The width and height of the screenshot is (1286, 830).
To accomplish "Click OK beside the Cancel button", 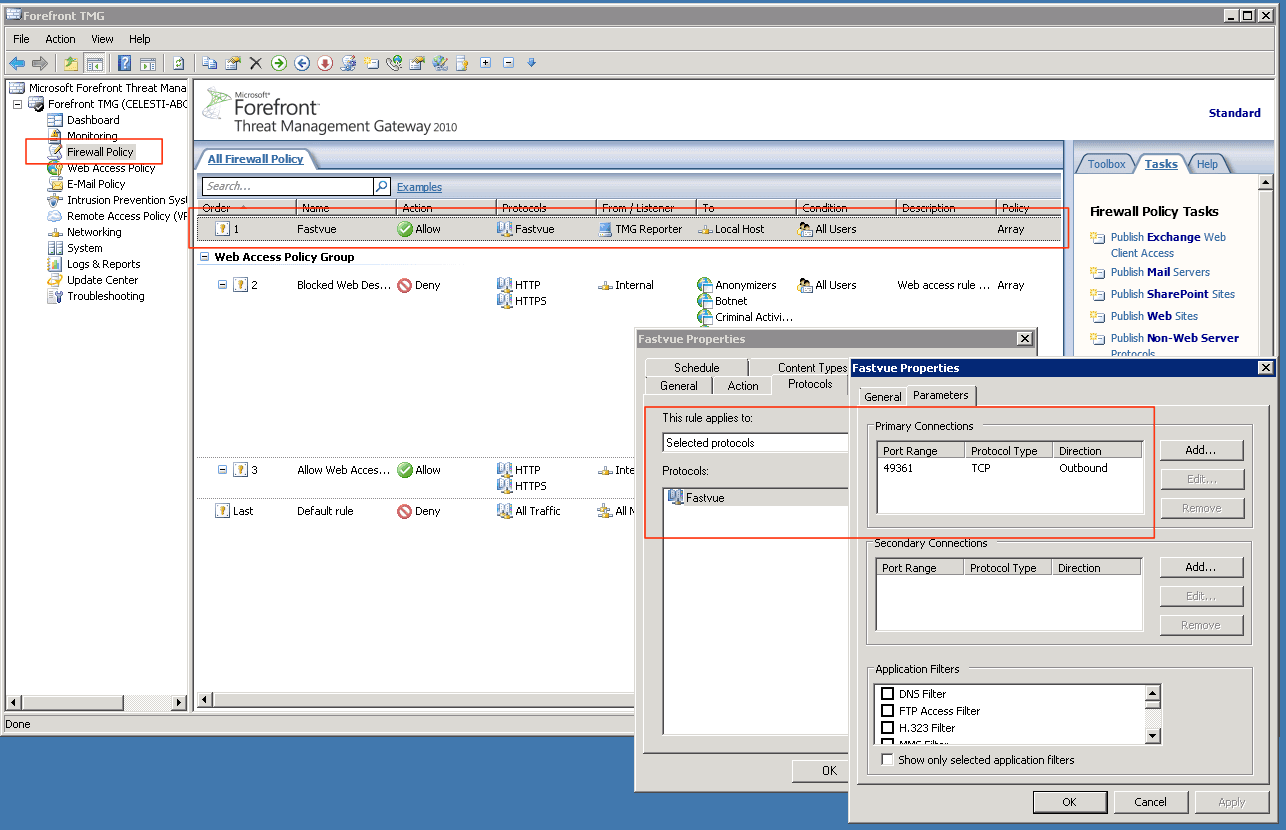I will pyautogui.click(x=1069, y=802).
